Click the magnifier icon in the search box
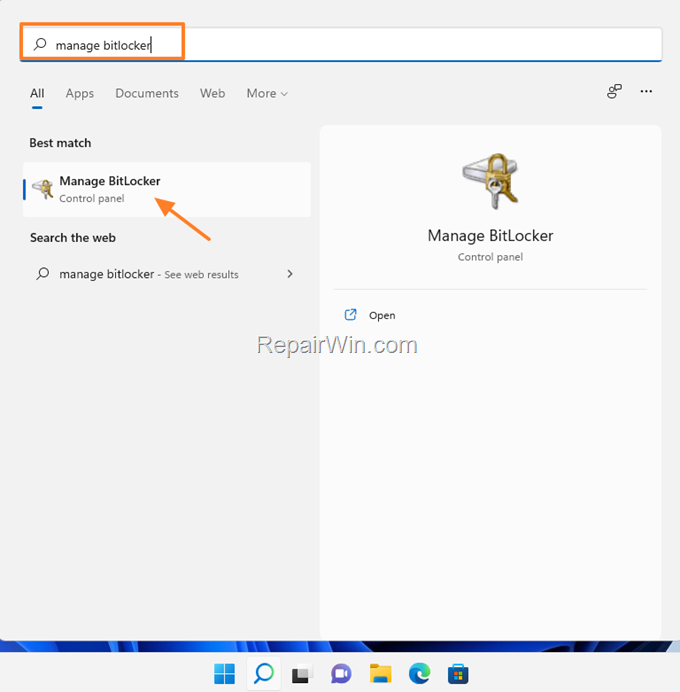The image size is (680, 692). 40,44
